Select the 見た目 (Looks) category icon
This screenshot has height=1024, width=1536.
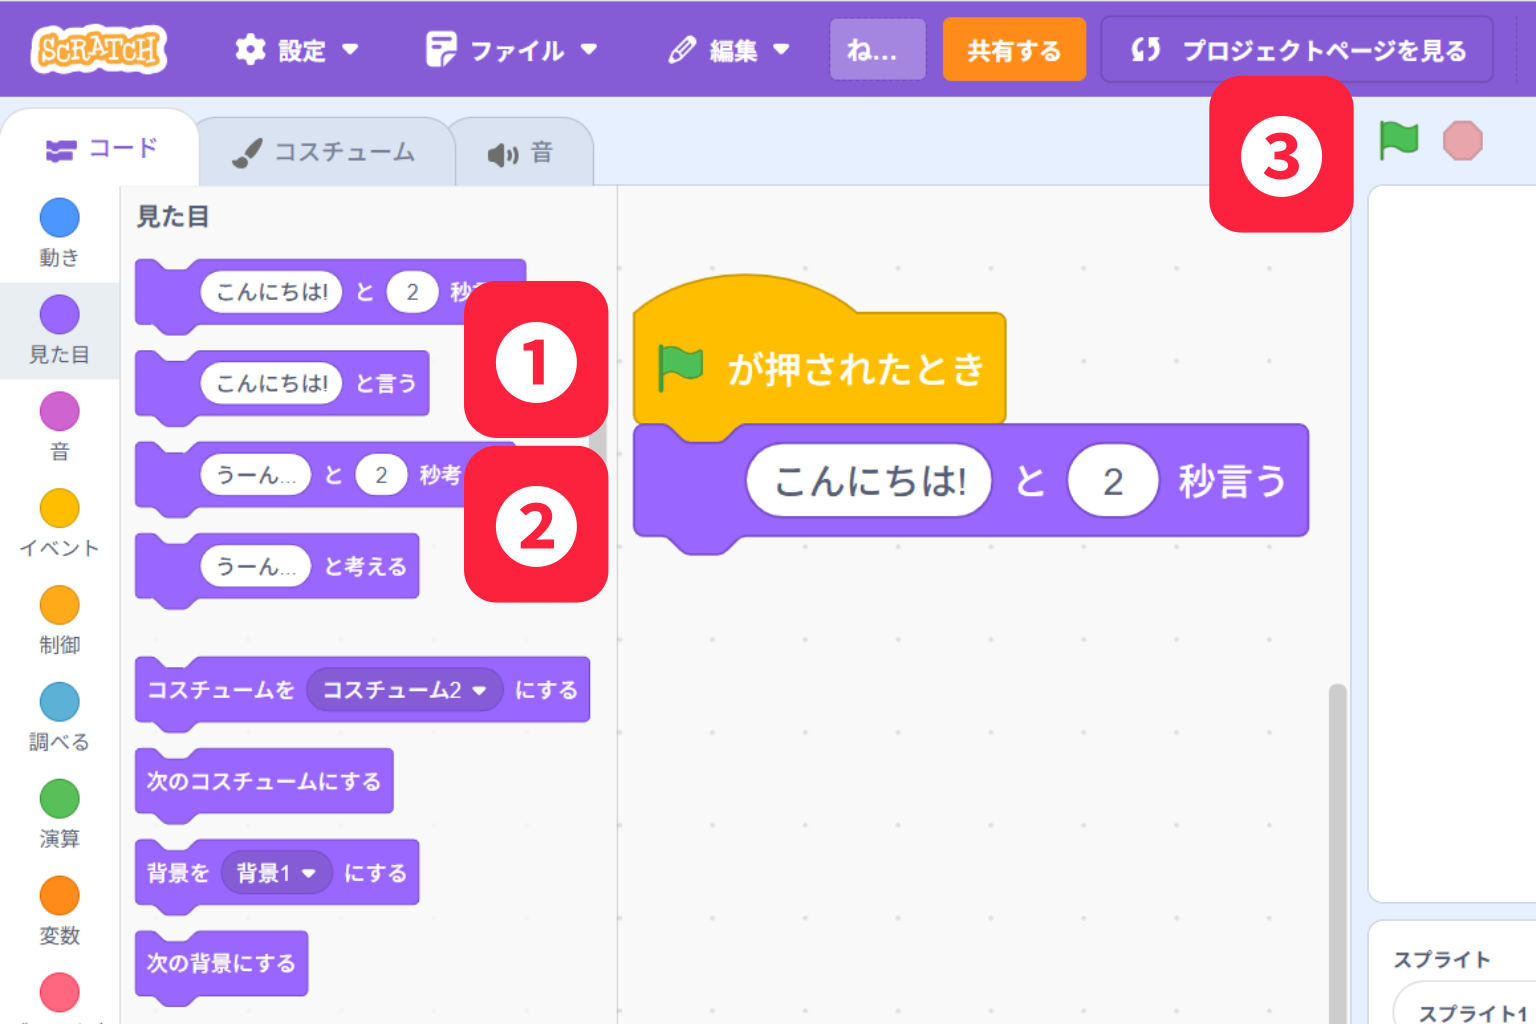click(59, 314)
